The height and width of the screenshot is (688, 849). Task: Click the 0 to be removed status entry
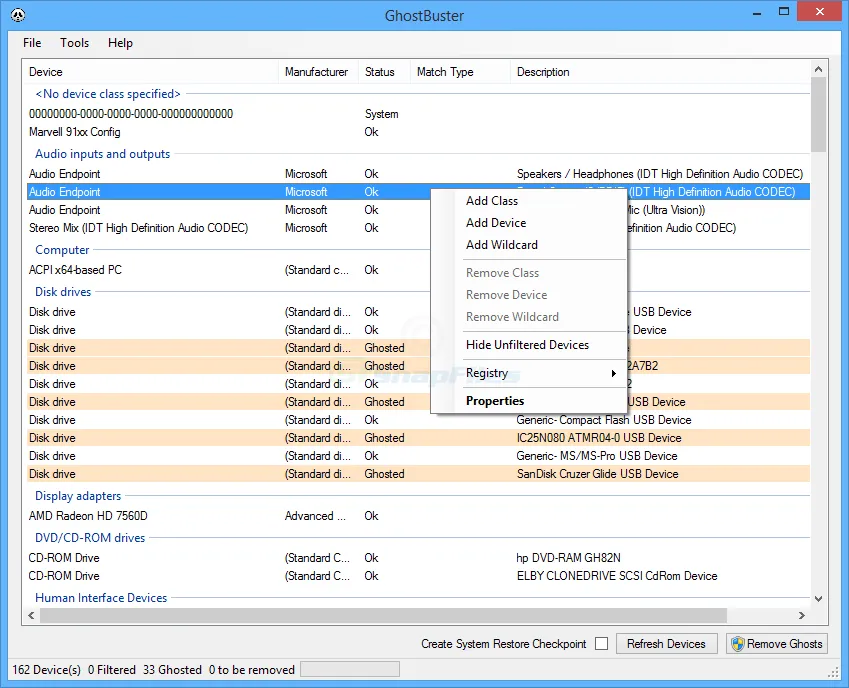tap(252, 670)
